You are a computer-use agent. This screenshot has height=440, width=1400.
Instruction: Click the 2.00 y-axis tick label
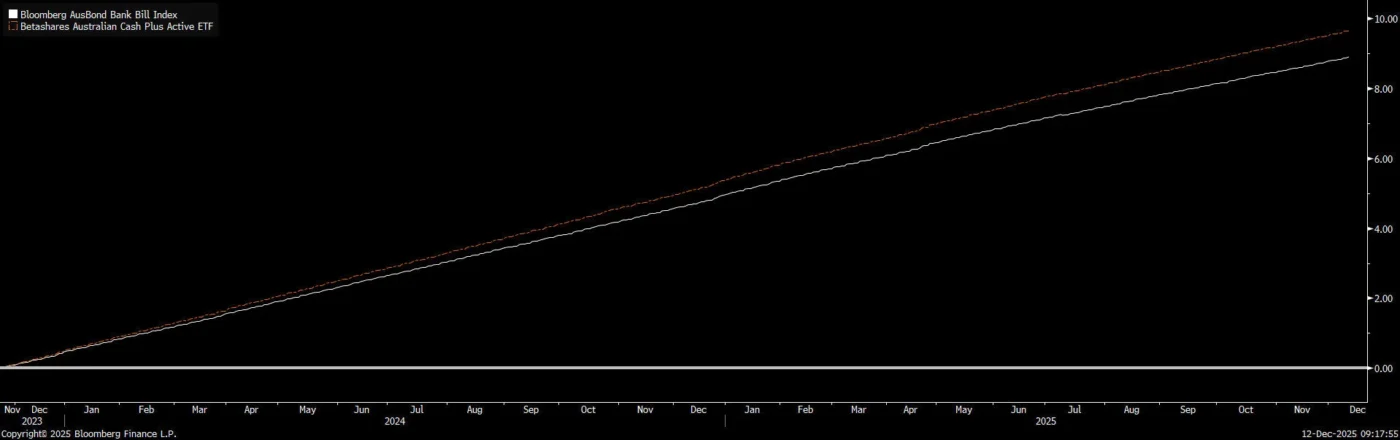[x=1381, y=299]
